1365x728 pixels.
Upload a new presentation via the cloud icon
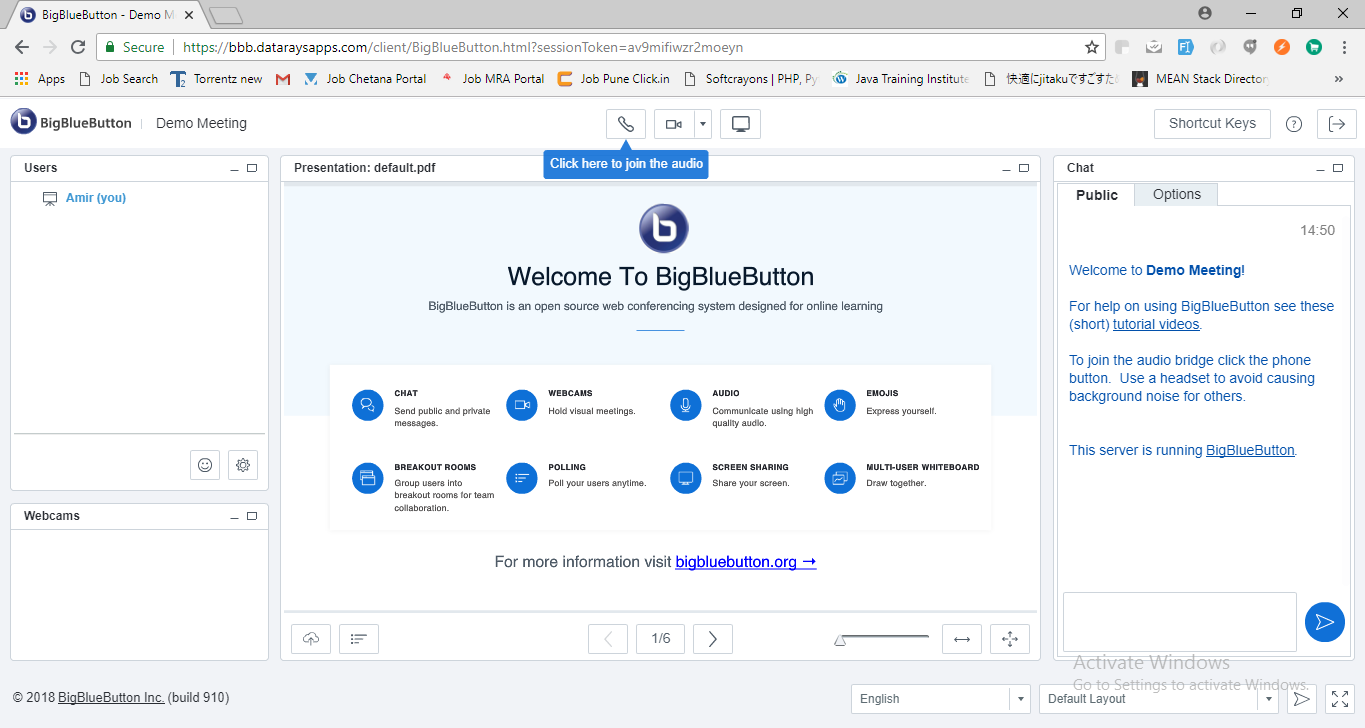click(x=310, y=638)
